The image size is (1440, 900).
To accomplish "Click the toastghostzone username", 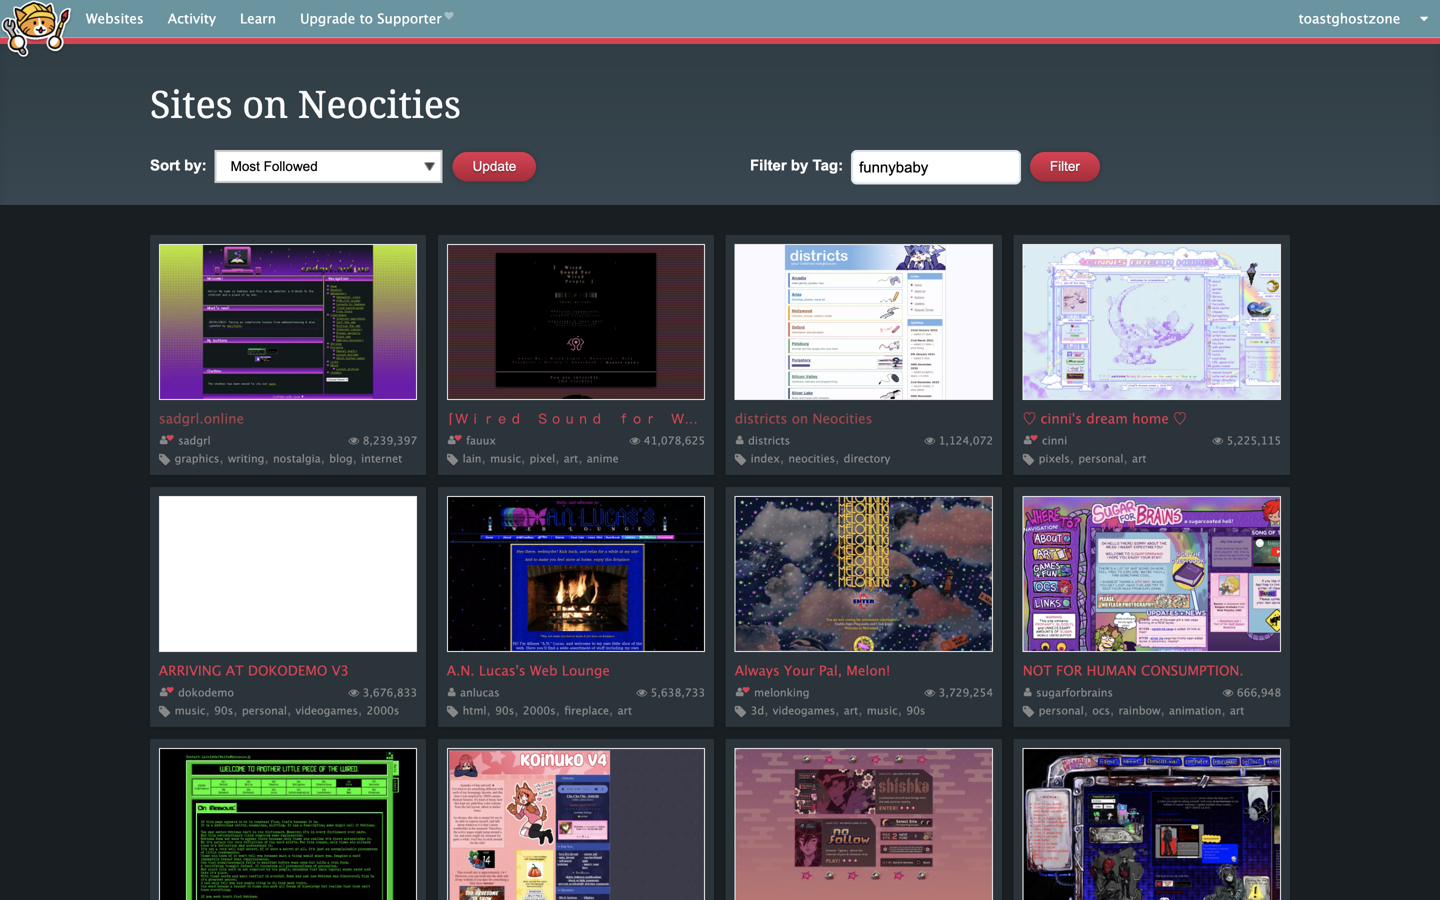I will pyautogui.click(x=1348, y=19).
